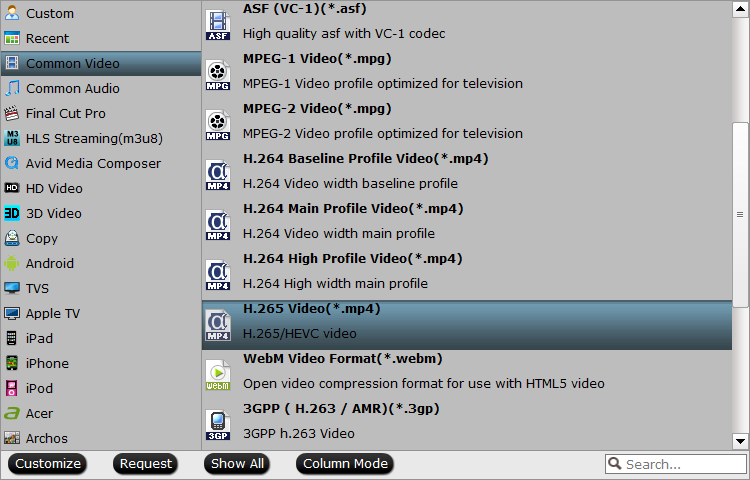Viewport: 750px width, 480px height.
Task: Click the HD Video icon
Action: [12, 188]
